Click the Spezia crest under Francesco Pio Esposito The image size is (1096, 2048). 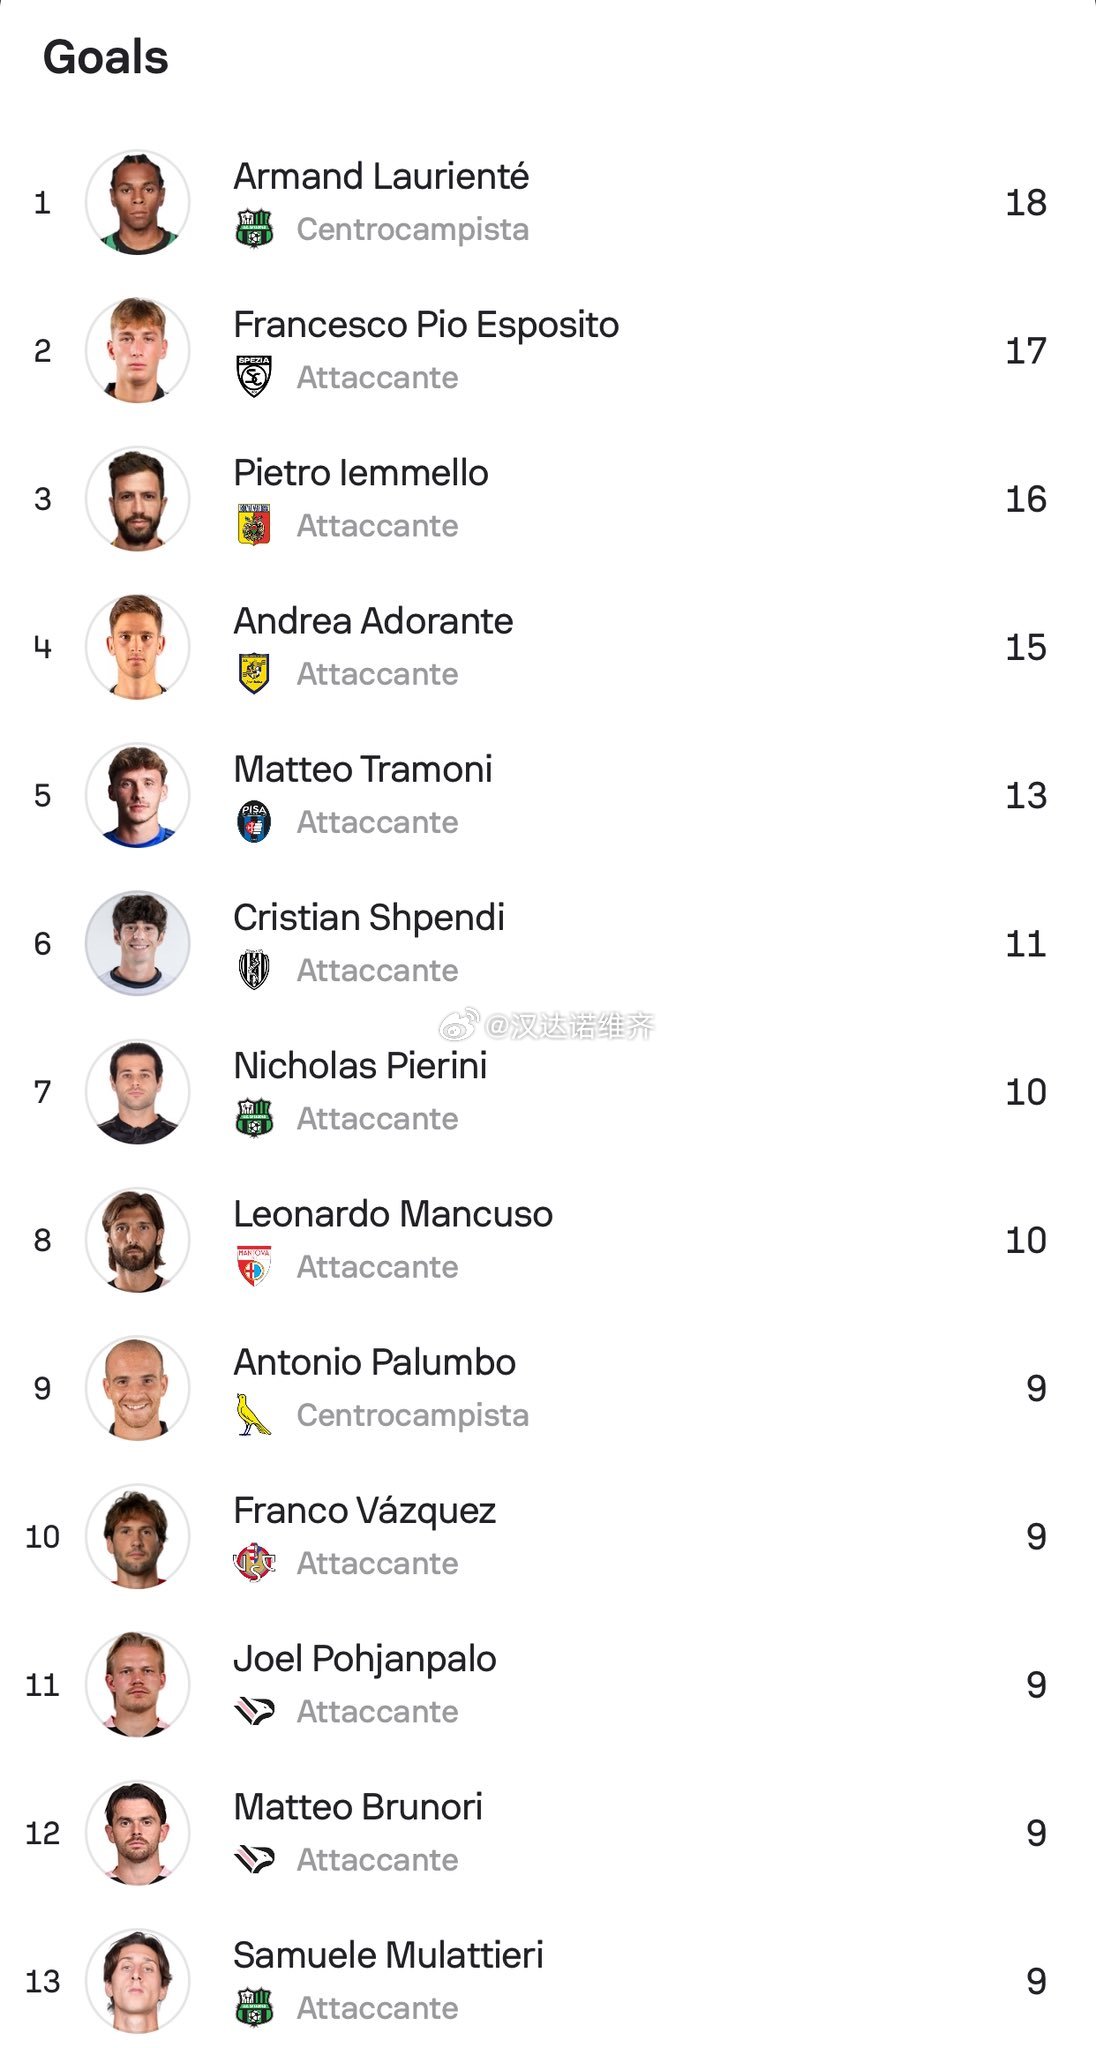(x=254, y=376)
